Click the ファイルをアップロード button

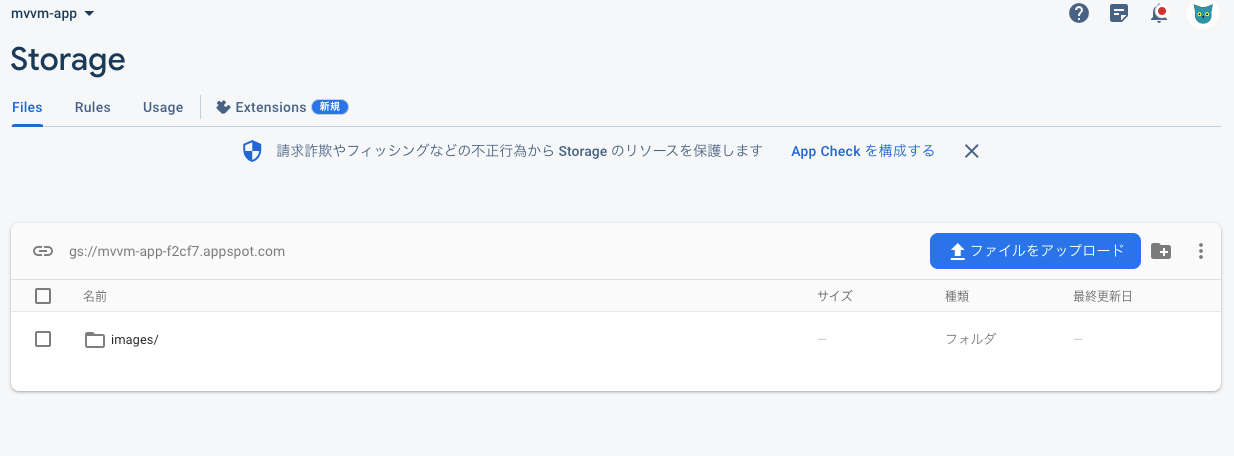tap(1035, 251)
